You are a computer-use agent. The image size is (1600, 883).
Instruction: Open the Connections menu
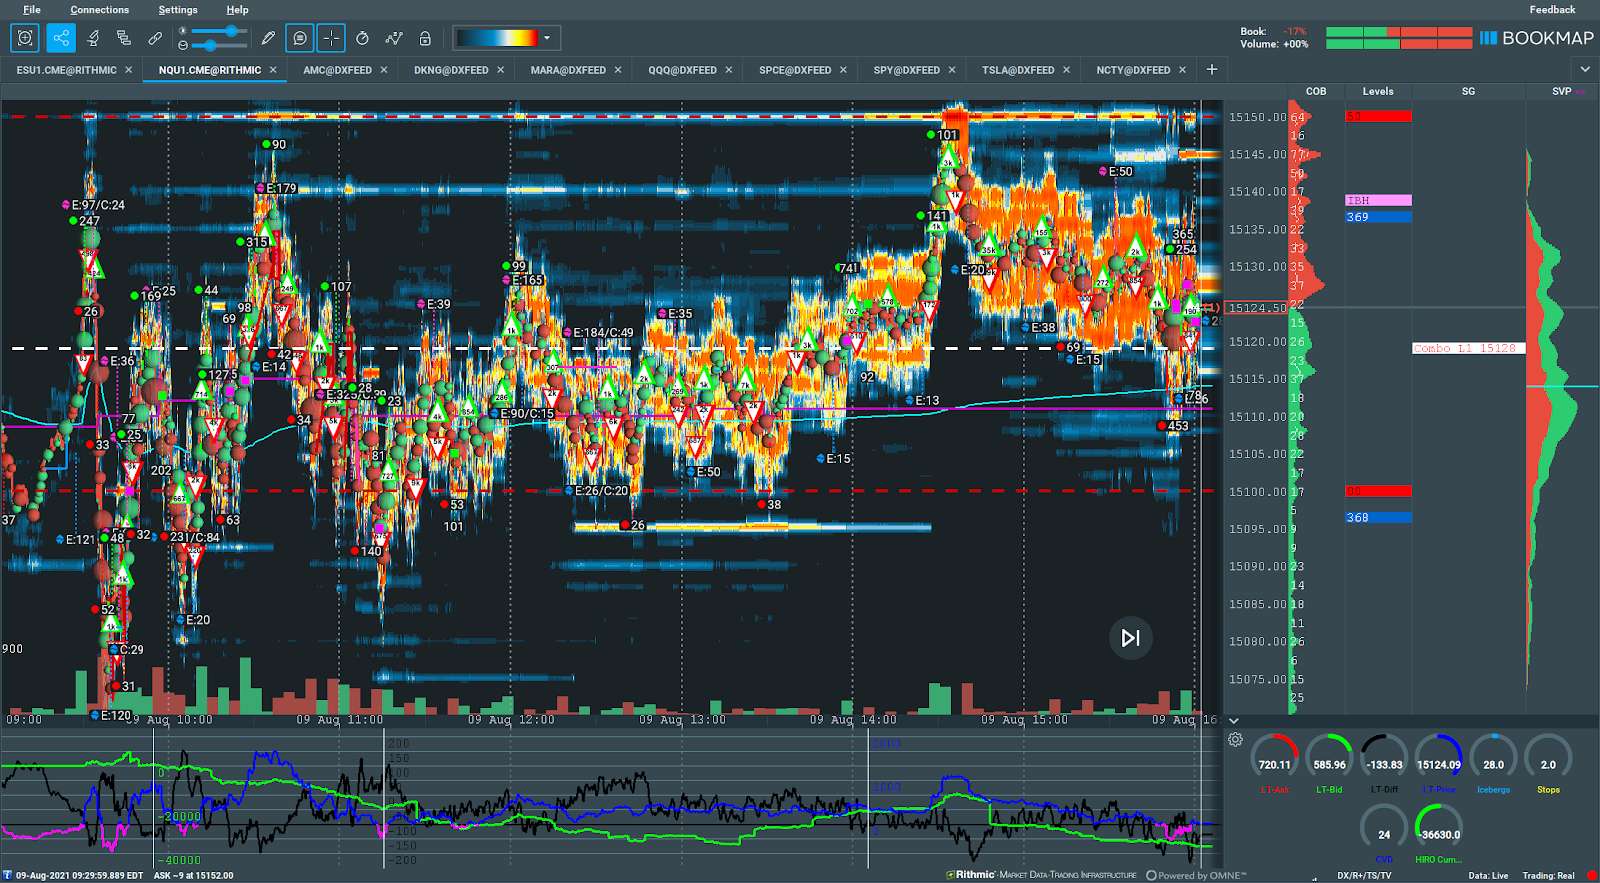pyautogui.click(x=99, y=9)
